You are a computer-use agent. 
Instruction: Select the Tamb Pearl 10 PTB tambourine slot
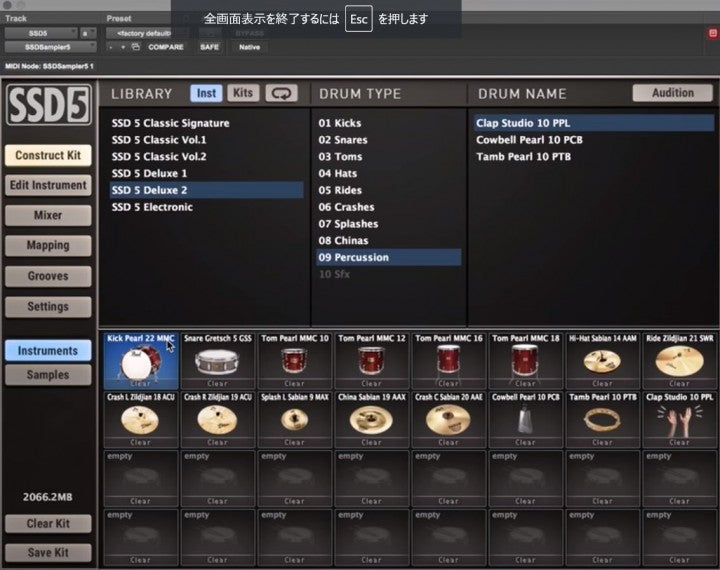[602, 419]
